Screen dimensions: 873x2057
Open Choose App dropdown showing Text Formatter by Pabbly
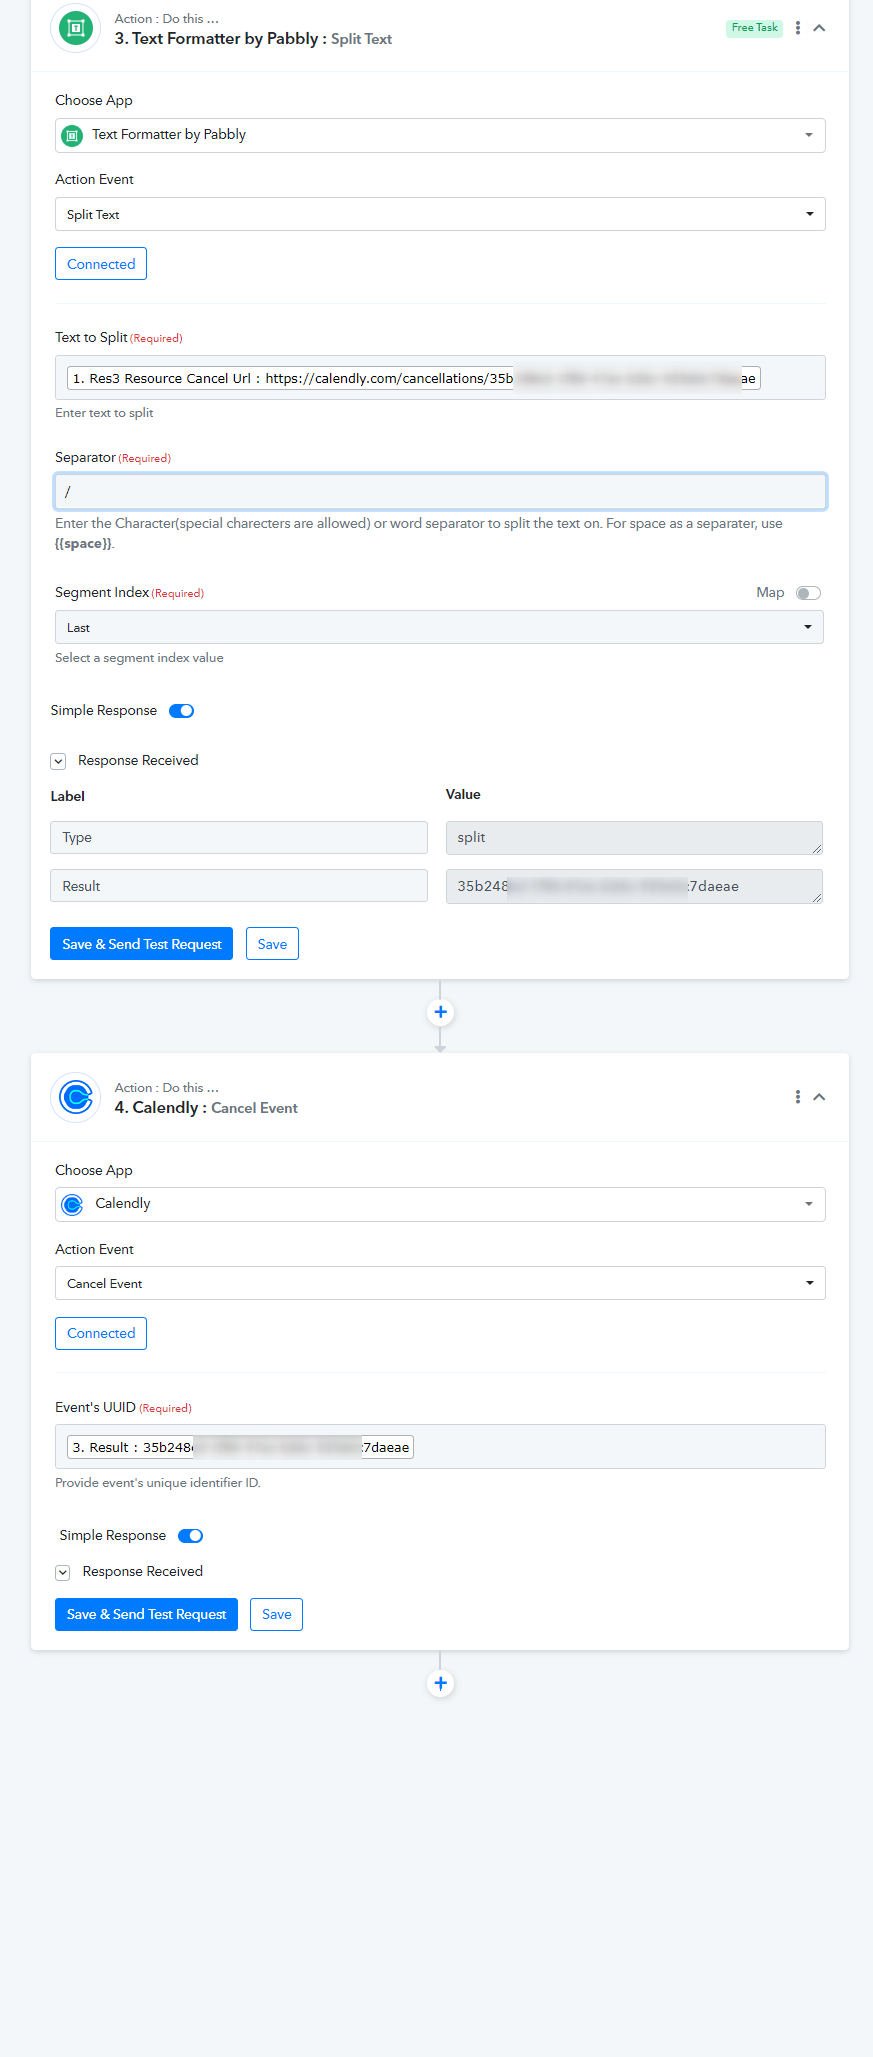point(440,135)
